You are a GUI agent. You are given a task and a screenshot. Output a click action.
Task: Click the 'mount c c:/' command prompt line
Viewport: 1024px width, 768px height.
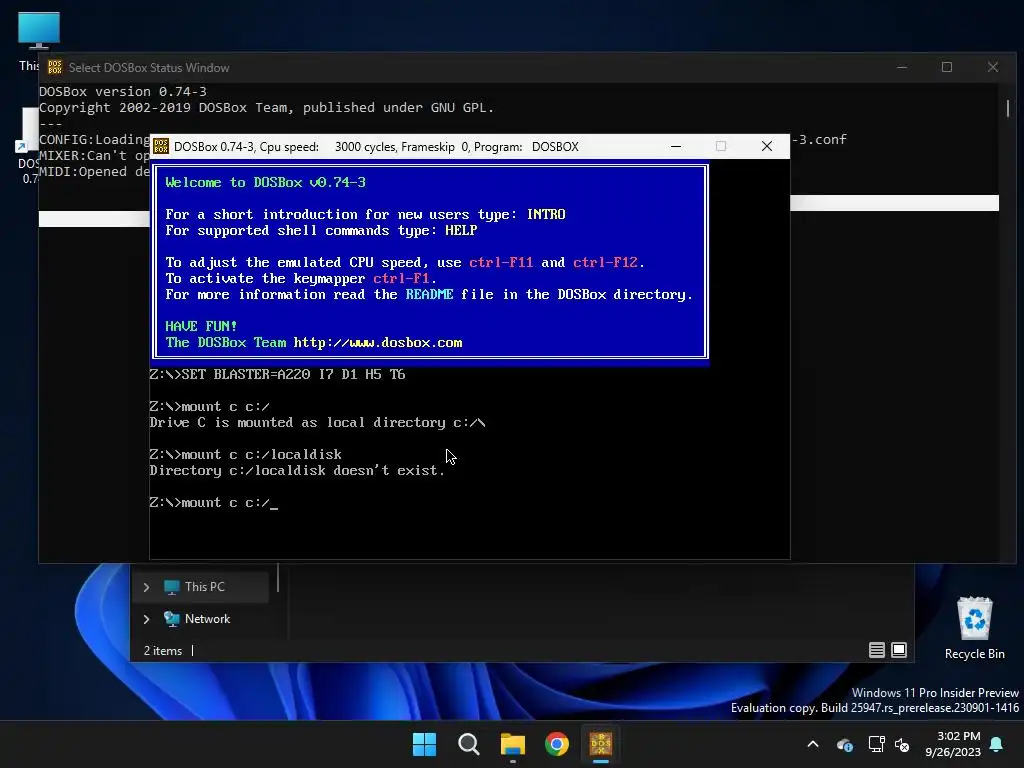pyautogui.click(x=213, y=503)
